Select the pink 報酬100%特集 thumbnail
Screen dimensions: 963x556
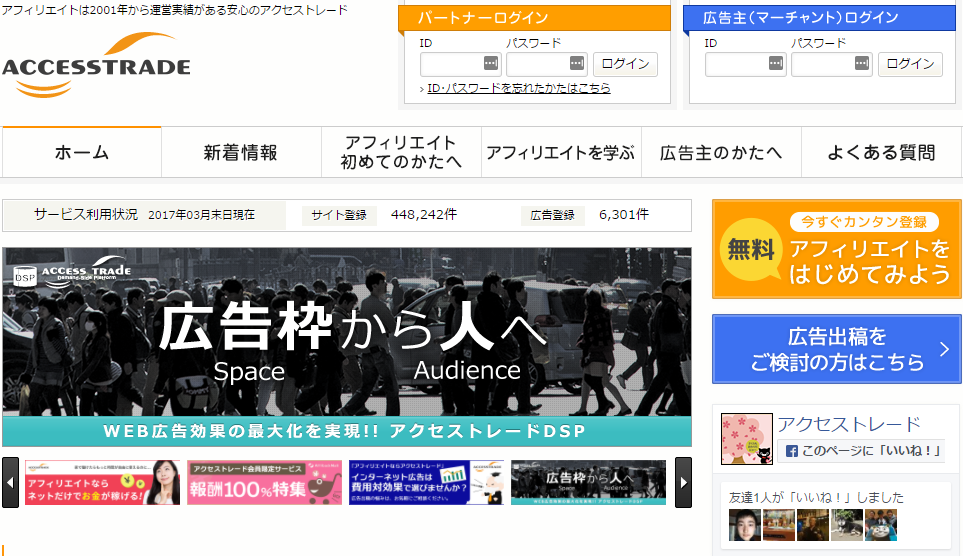click(x=264, y=482)
